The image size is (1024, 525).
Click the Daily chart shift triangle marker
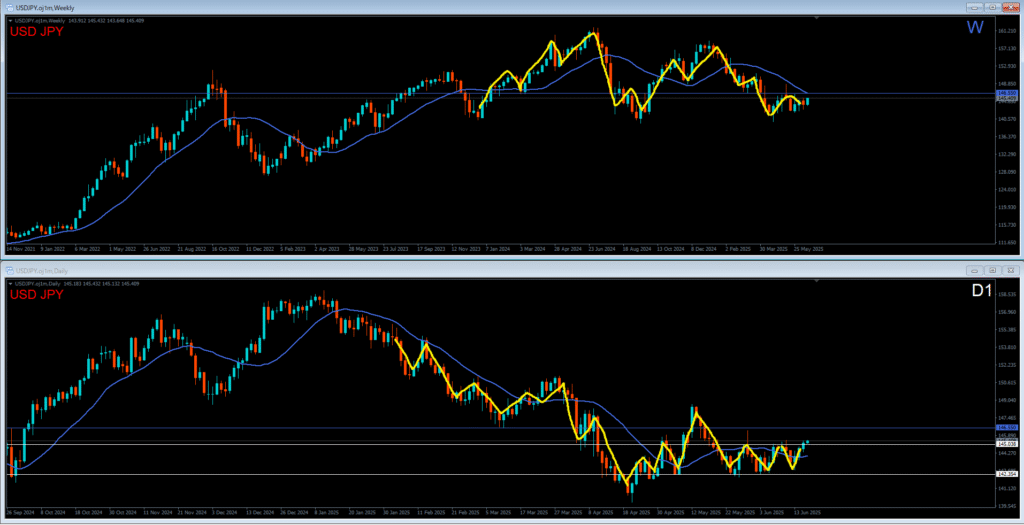pyautogui.click(x=817, y=281)
